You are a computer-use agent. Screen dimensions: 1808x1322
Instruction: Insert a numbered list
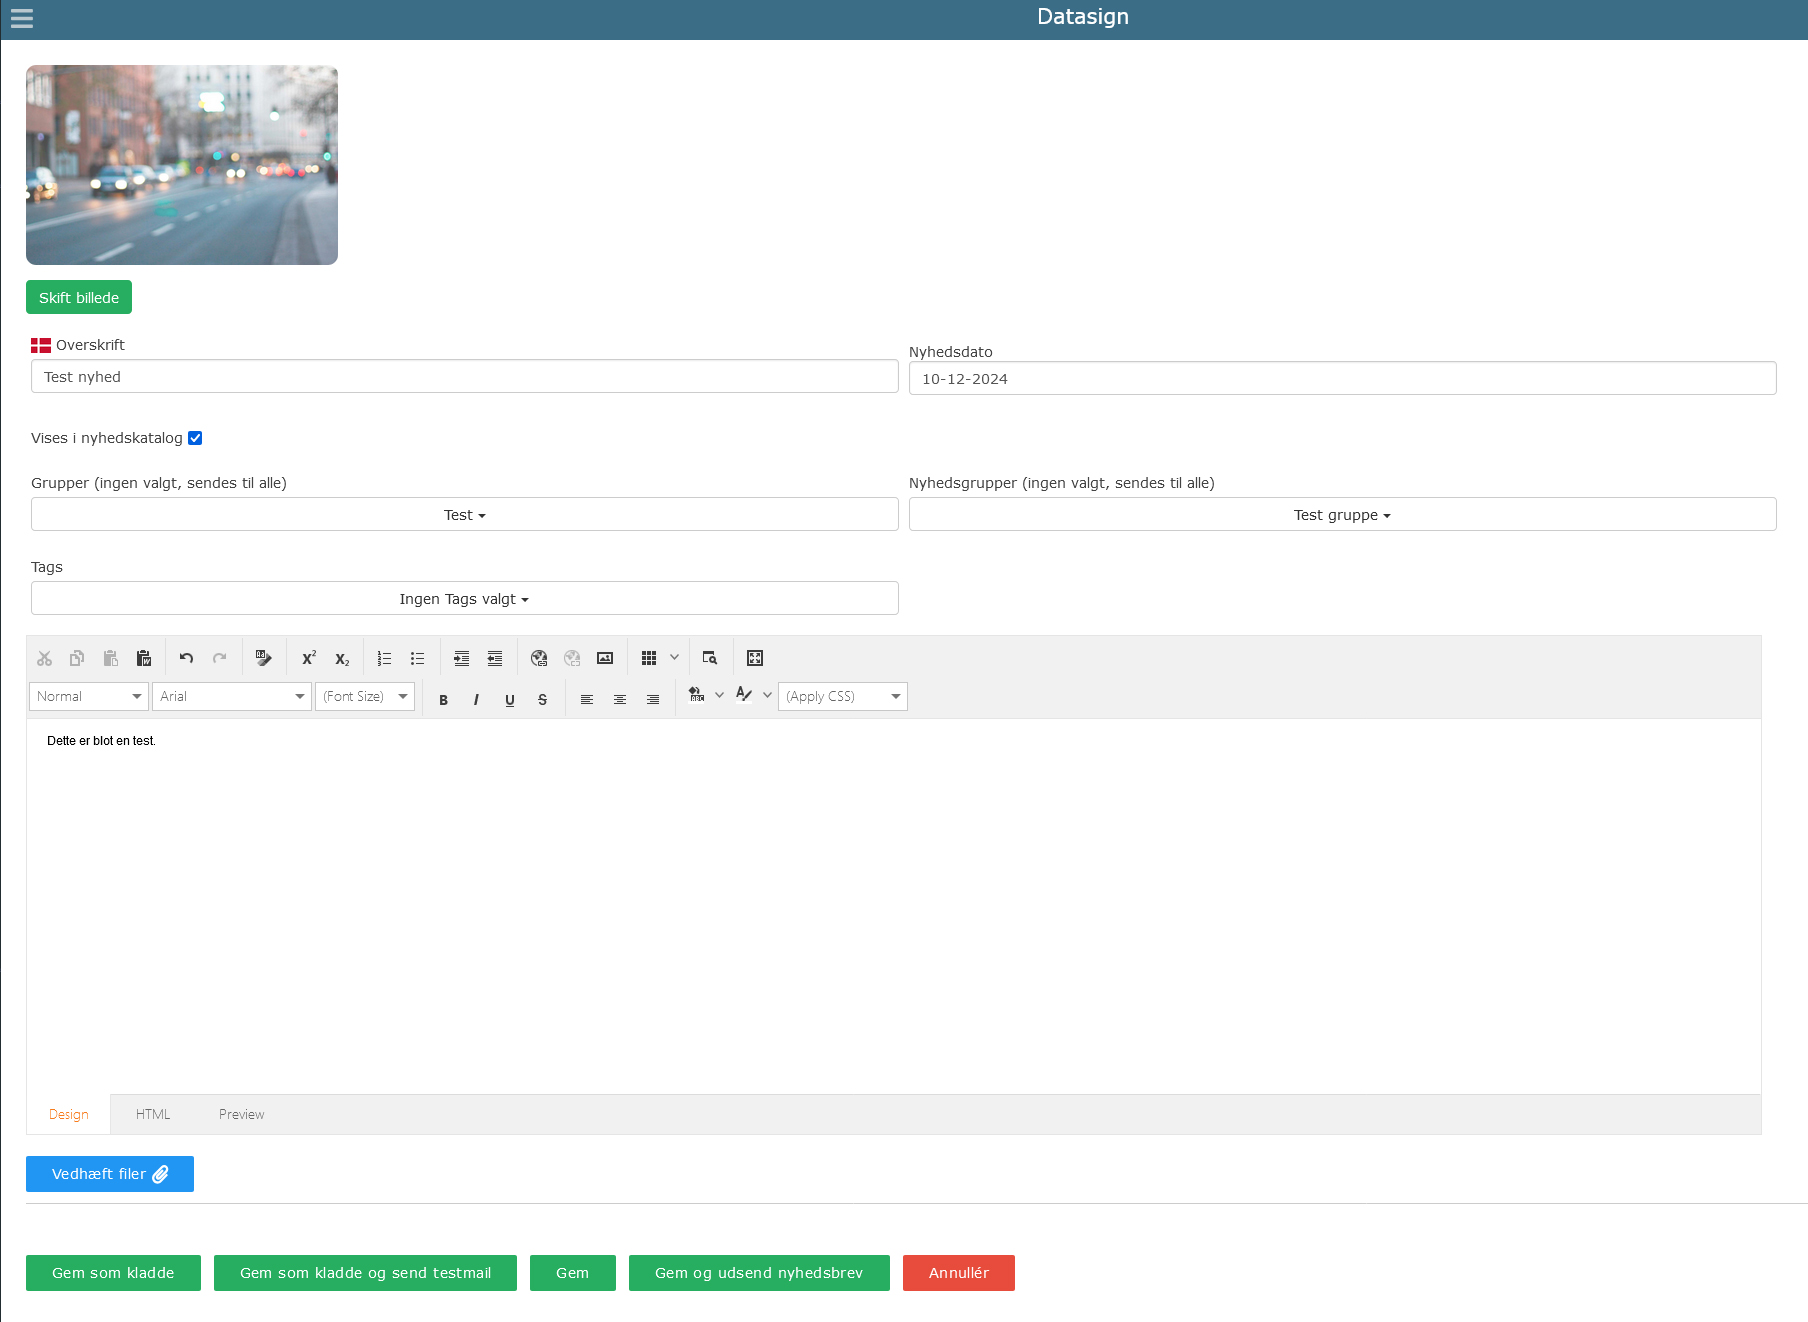click(384, 658)
